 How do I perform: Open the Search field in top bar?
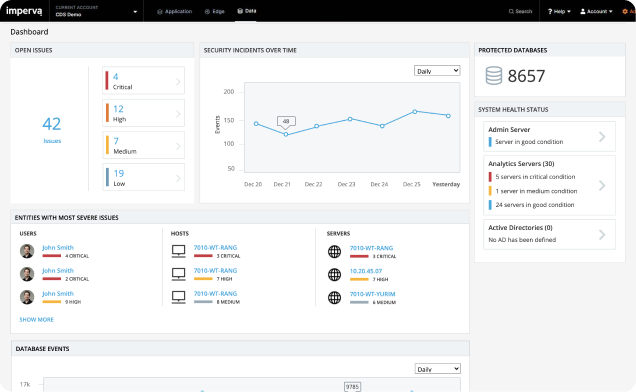(x=520, y=11)
